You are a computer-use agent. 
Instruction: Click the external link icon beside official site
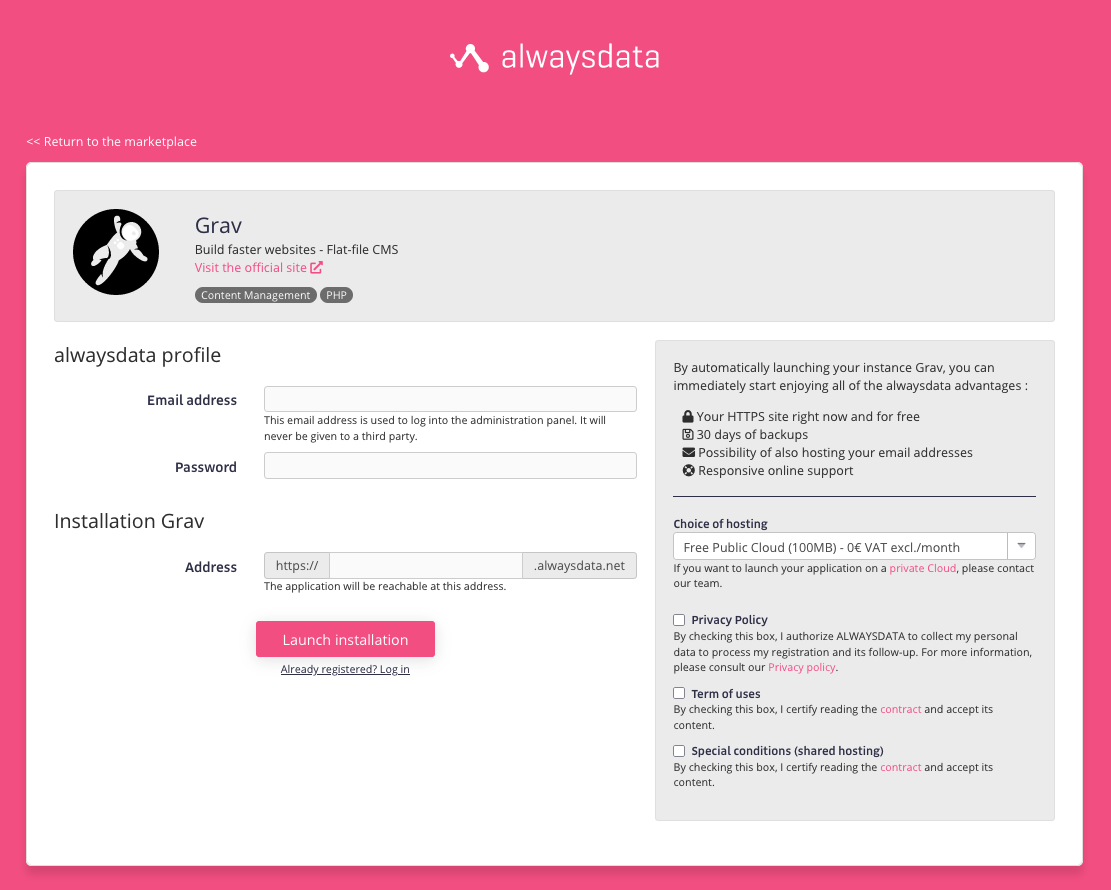point(316,268)
